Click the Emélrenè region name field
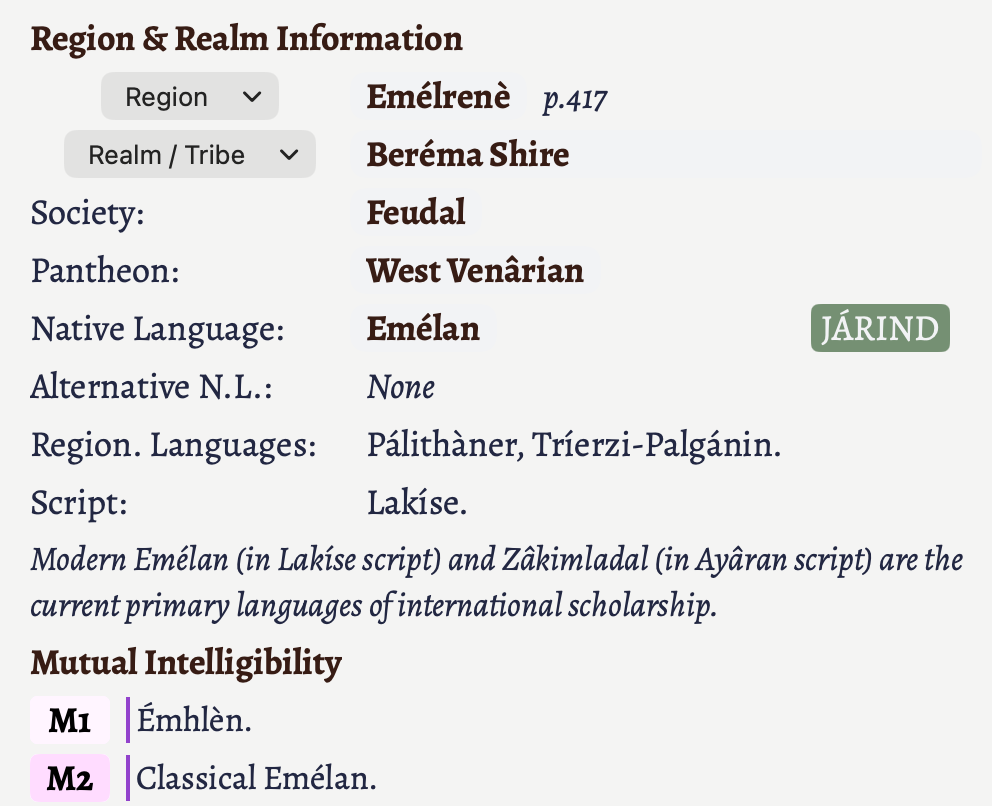This screenshot has height=806, width=992. click(438, 98)
